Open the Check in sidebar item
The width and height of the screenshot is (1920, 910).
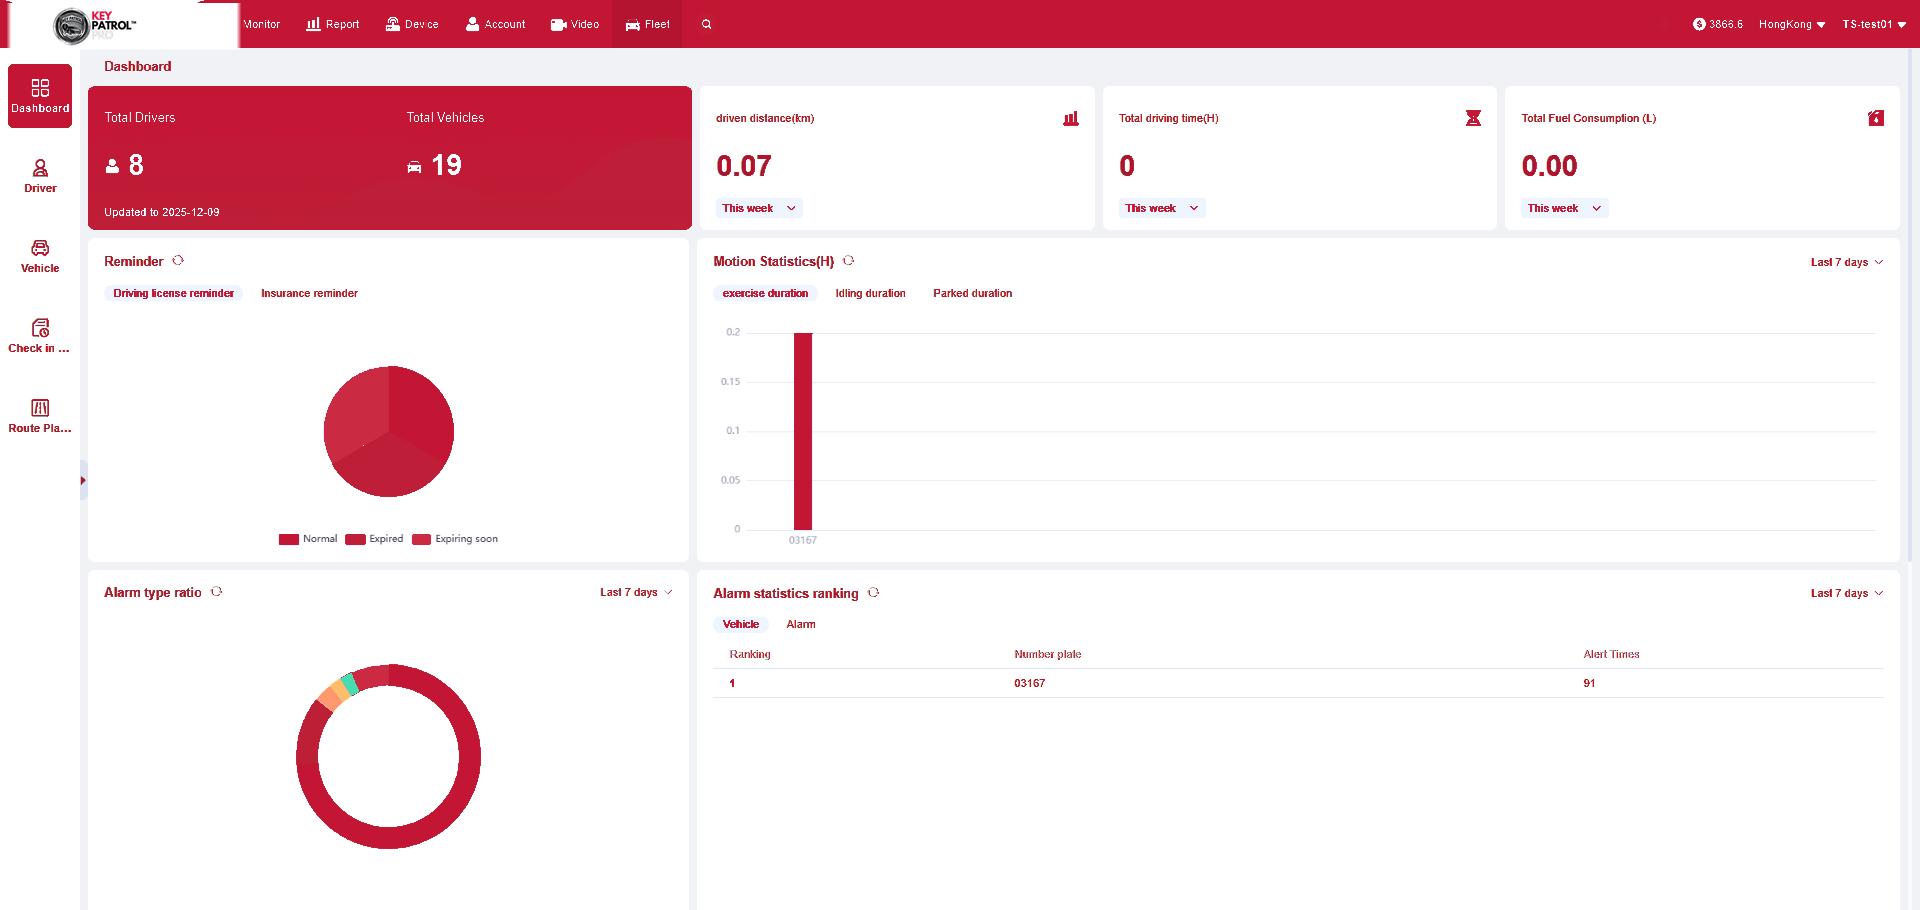coord(40,336)
